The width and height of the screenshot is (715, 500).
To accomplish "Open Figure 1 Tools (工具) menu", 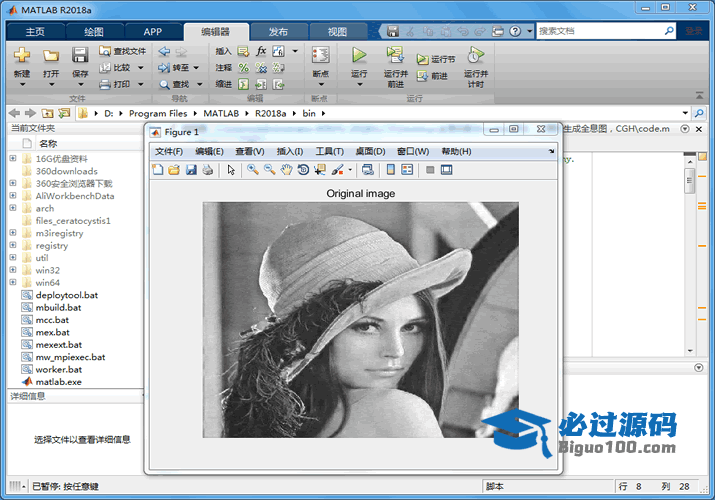I will (x=330, y=151).
